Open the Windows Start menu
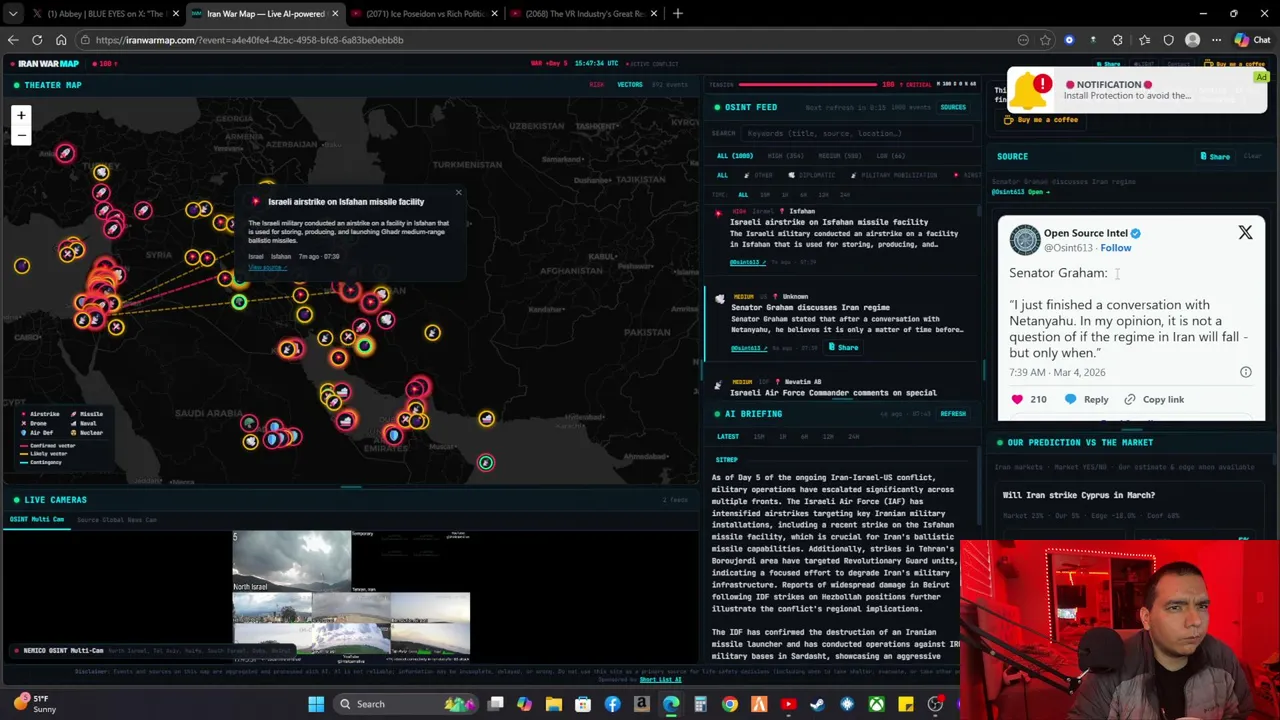This screenshot has width=1280, height=720. (316, 704)
